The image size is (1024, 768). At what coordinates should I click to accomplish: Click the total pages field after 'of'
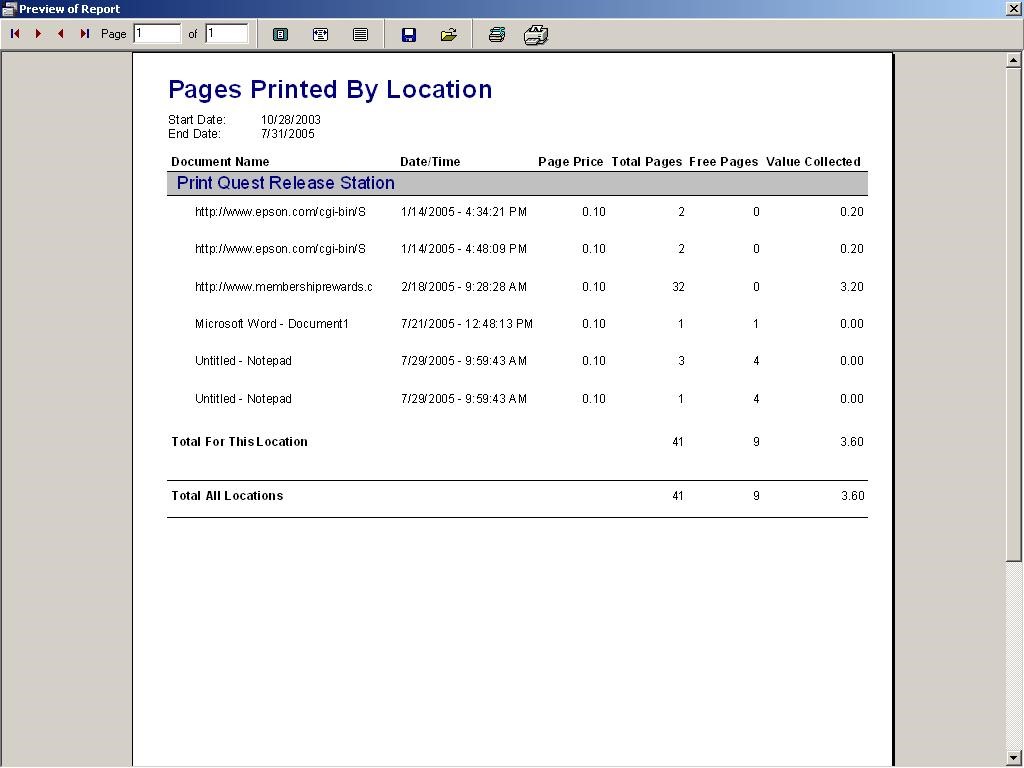coord(227,33)
